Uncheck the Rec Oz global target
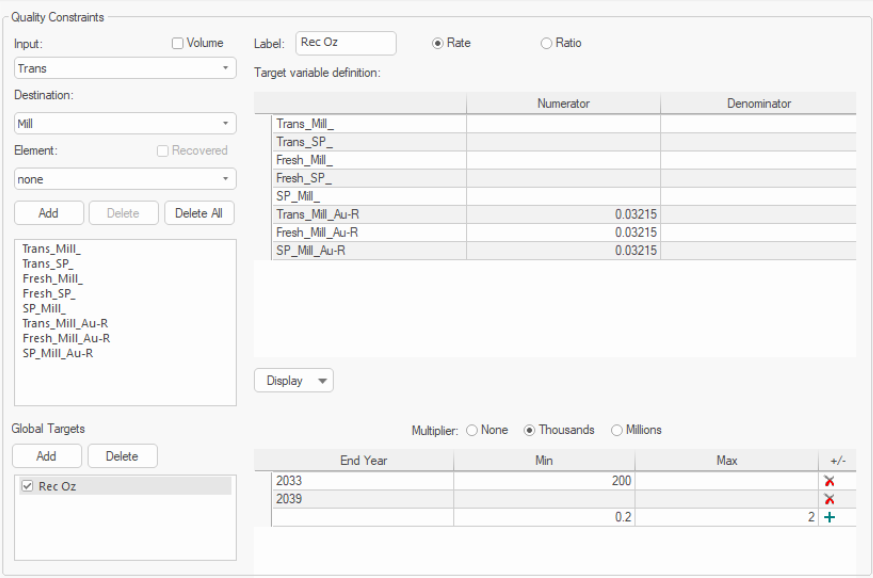 (27, 486)
